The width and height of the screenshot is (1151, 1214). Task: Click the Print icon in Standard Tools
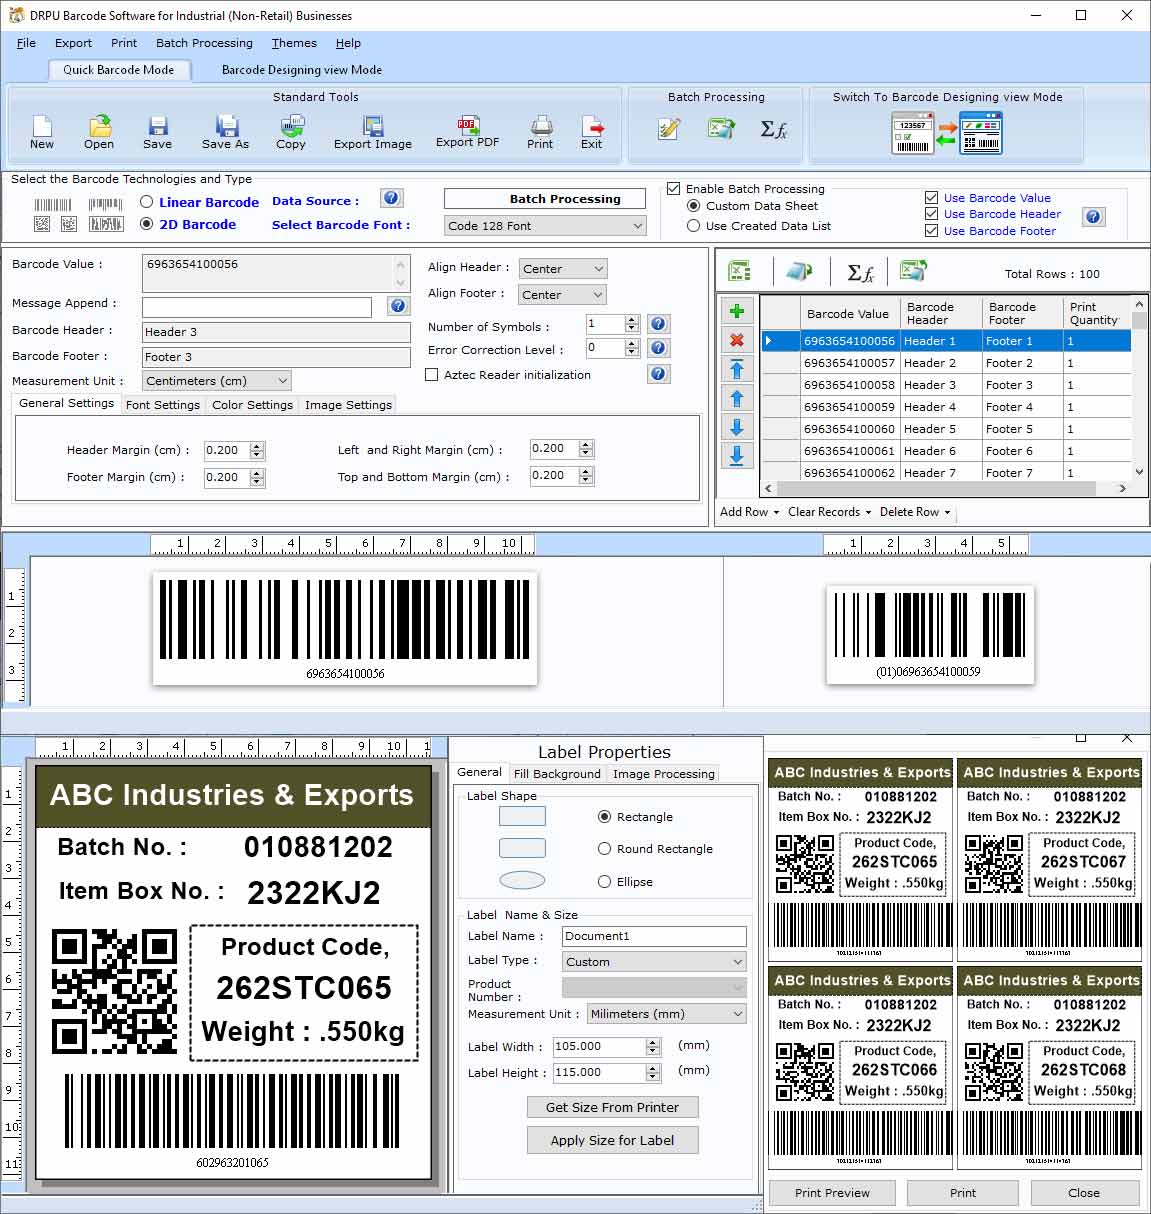(x=541, y=126)
